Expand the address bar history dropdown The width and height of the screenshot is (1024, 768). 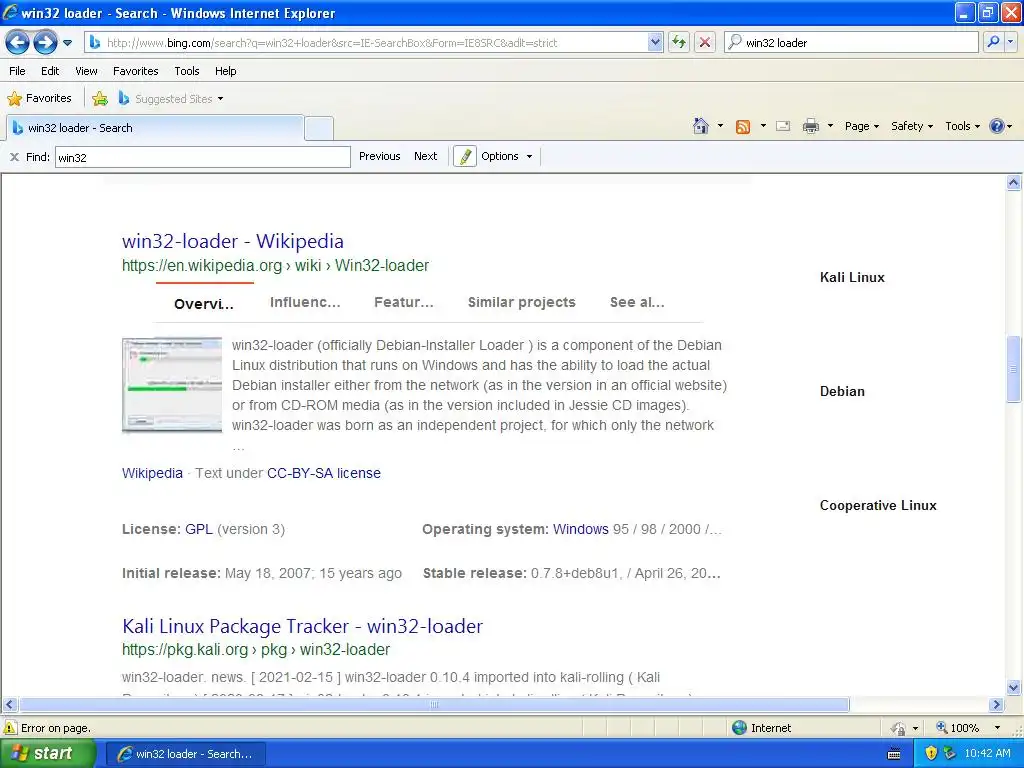click(655, 42)
